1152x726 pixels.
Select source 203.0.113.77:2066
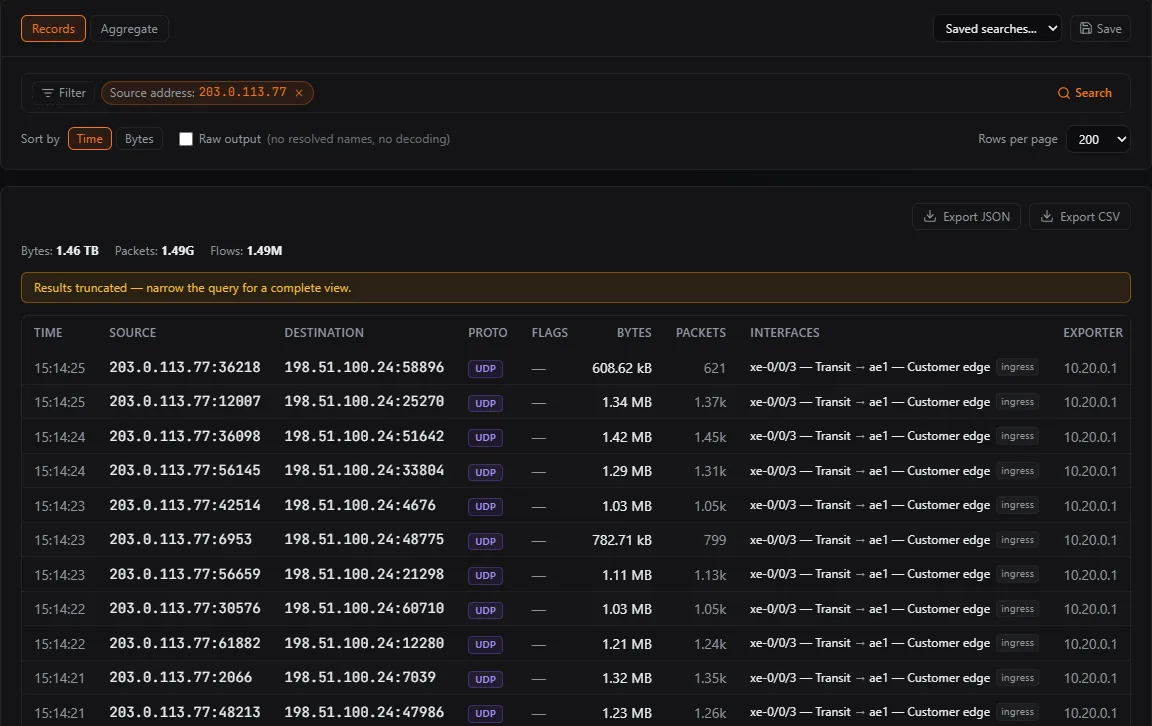coord(180,677)
